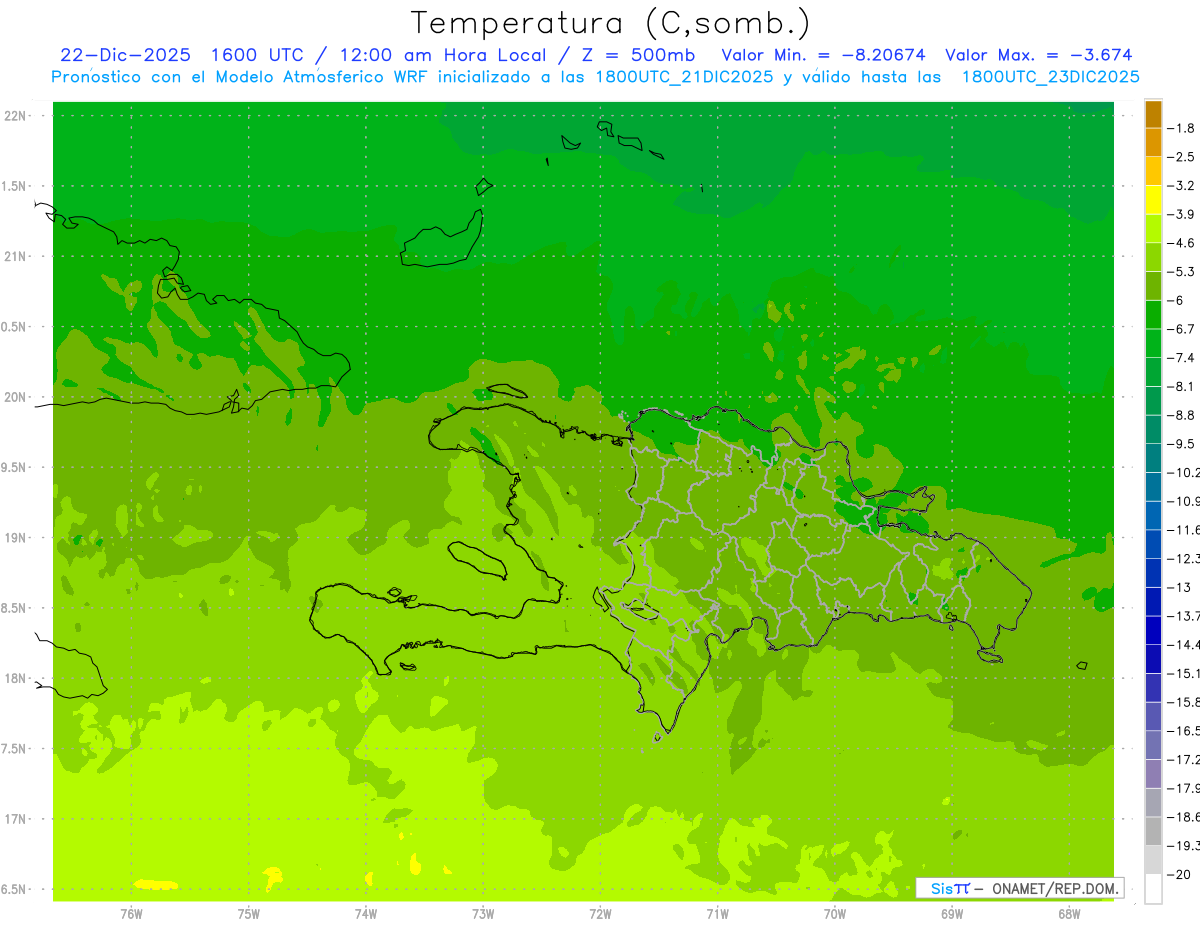Click the '-9.5' legend value
1200x927 pixels.
pyautogui.click(x=1181, y=444)
